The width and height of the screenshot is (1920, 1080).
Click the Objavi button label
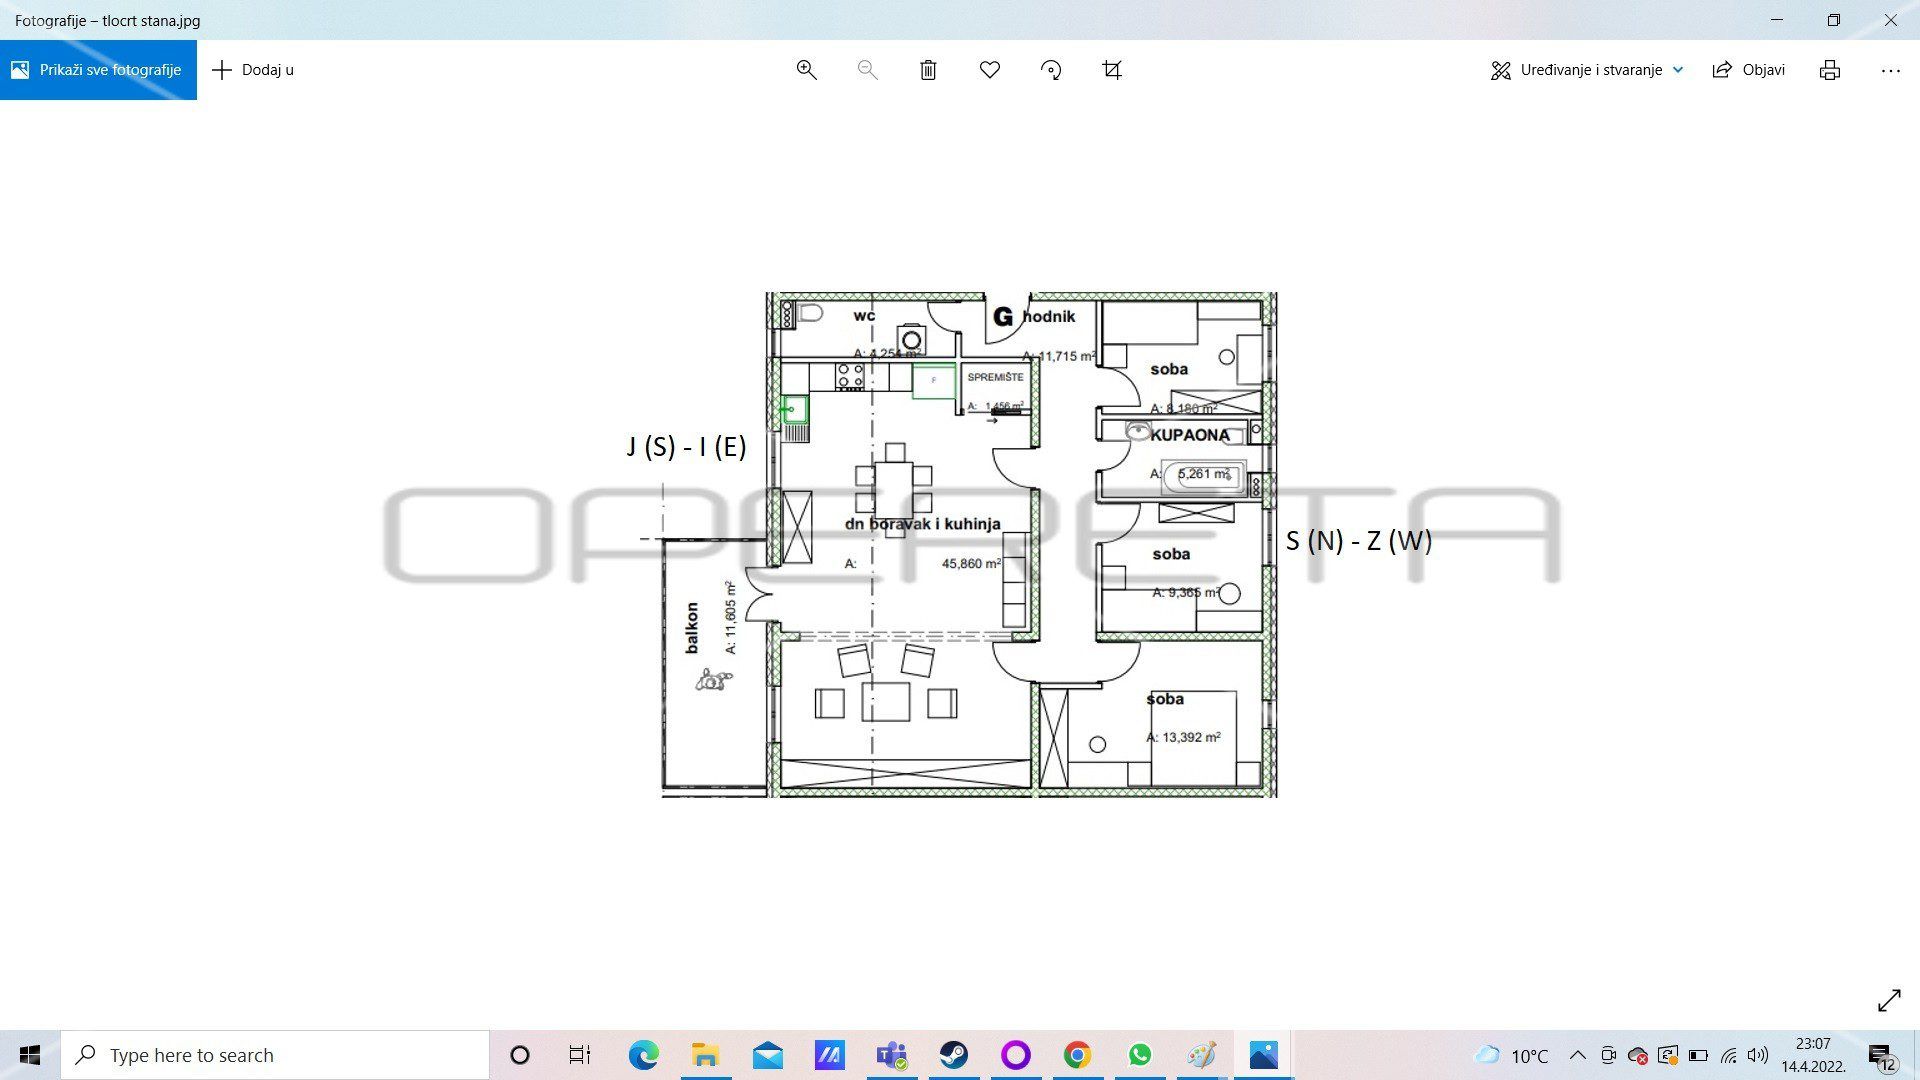pos(1764,69)
